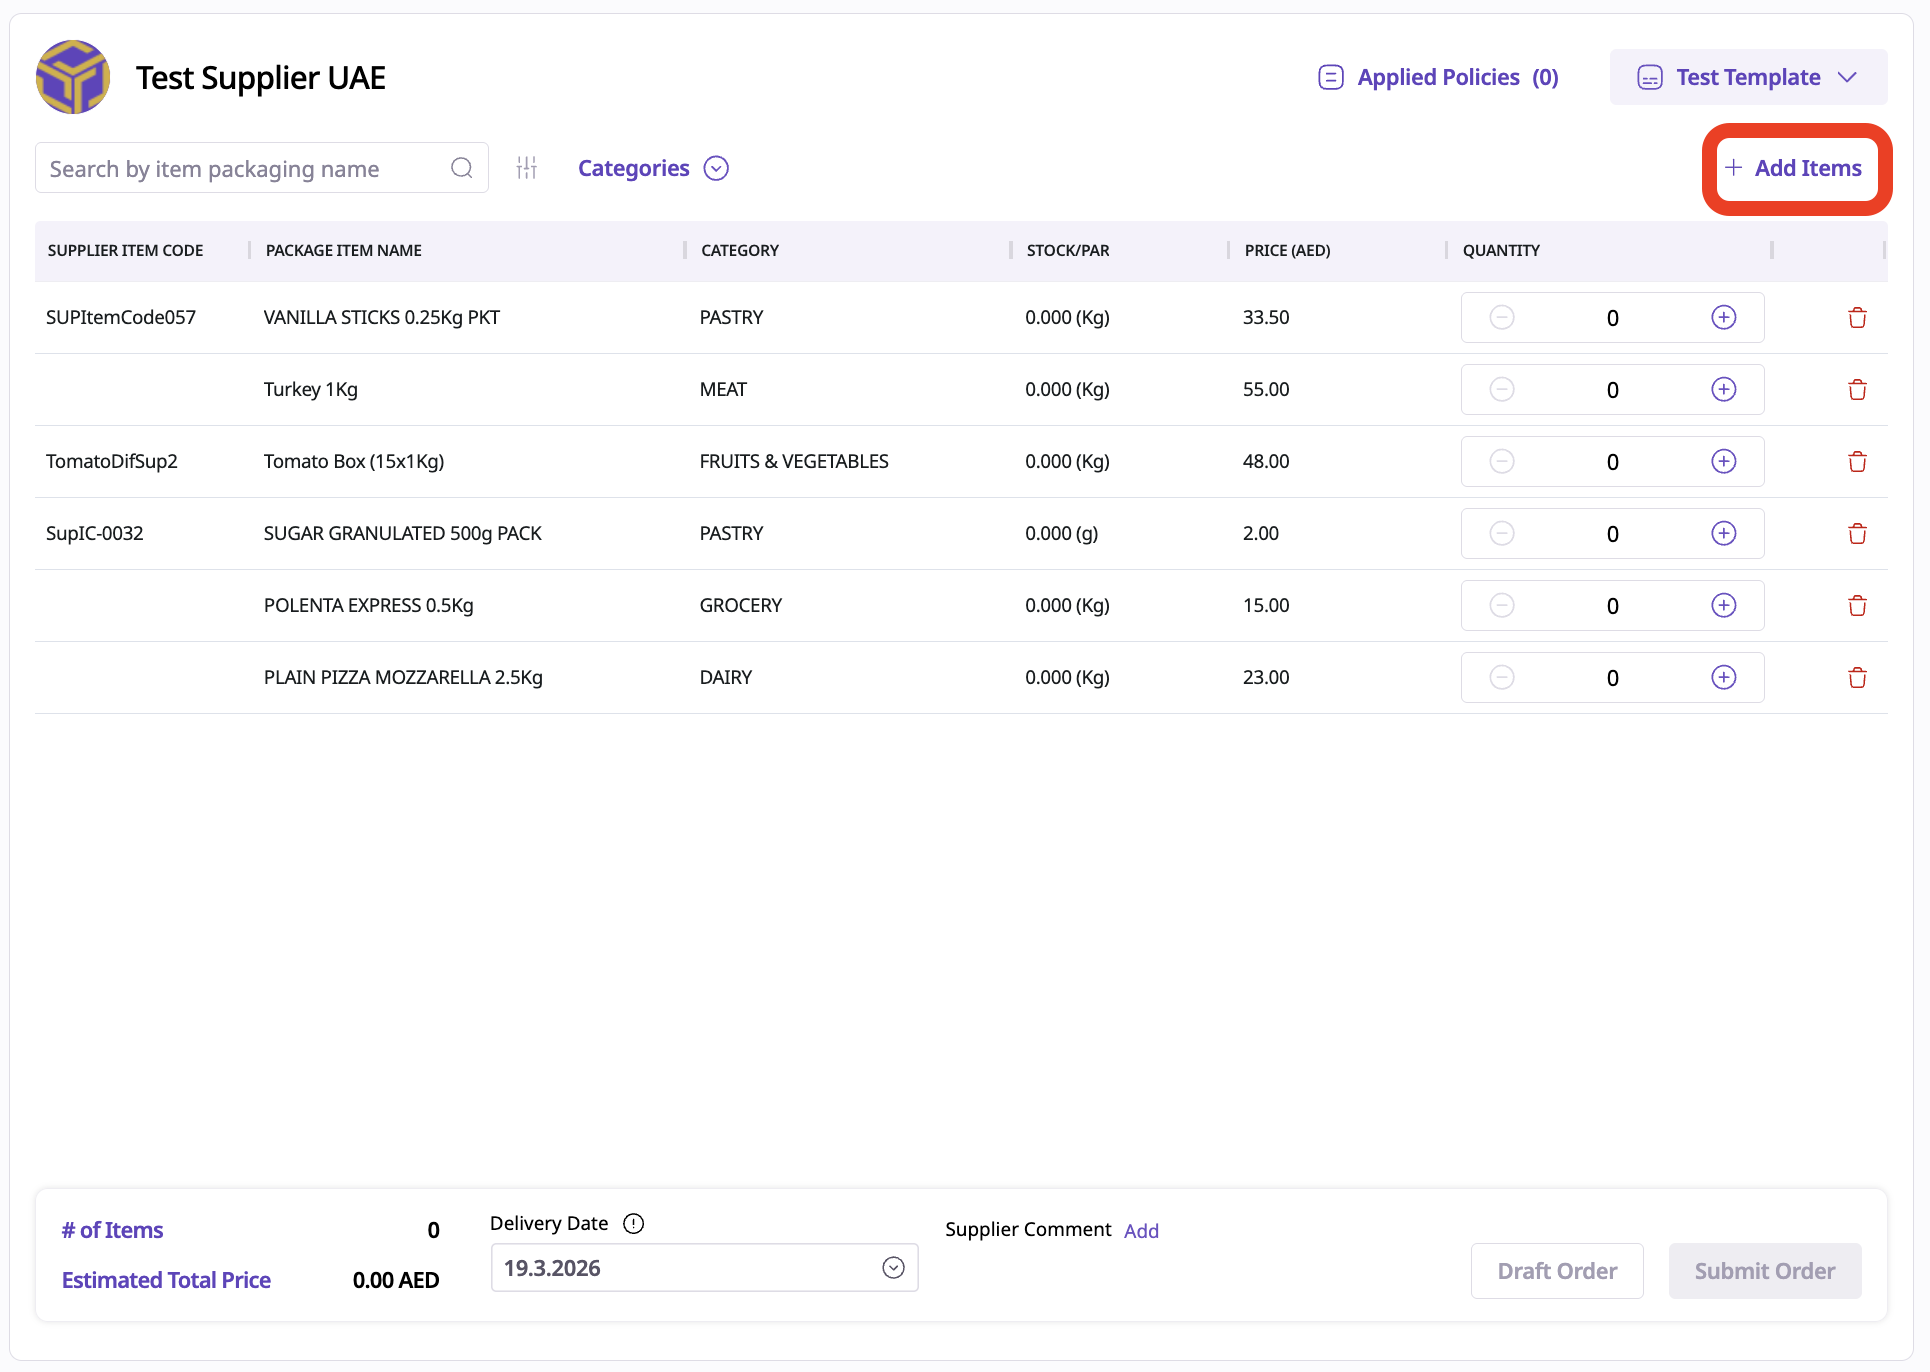
Task: Sort by the PRICE (AED) column header
Action: click(1287, 250)
